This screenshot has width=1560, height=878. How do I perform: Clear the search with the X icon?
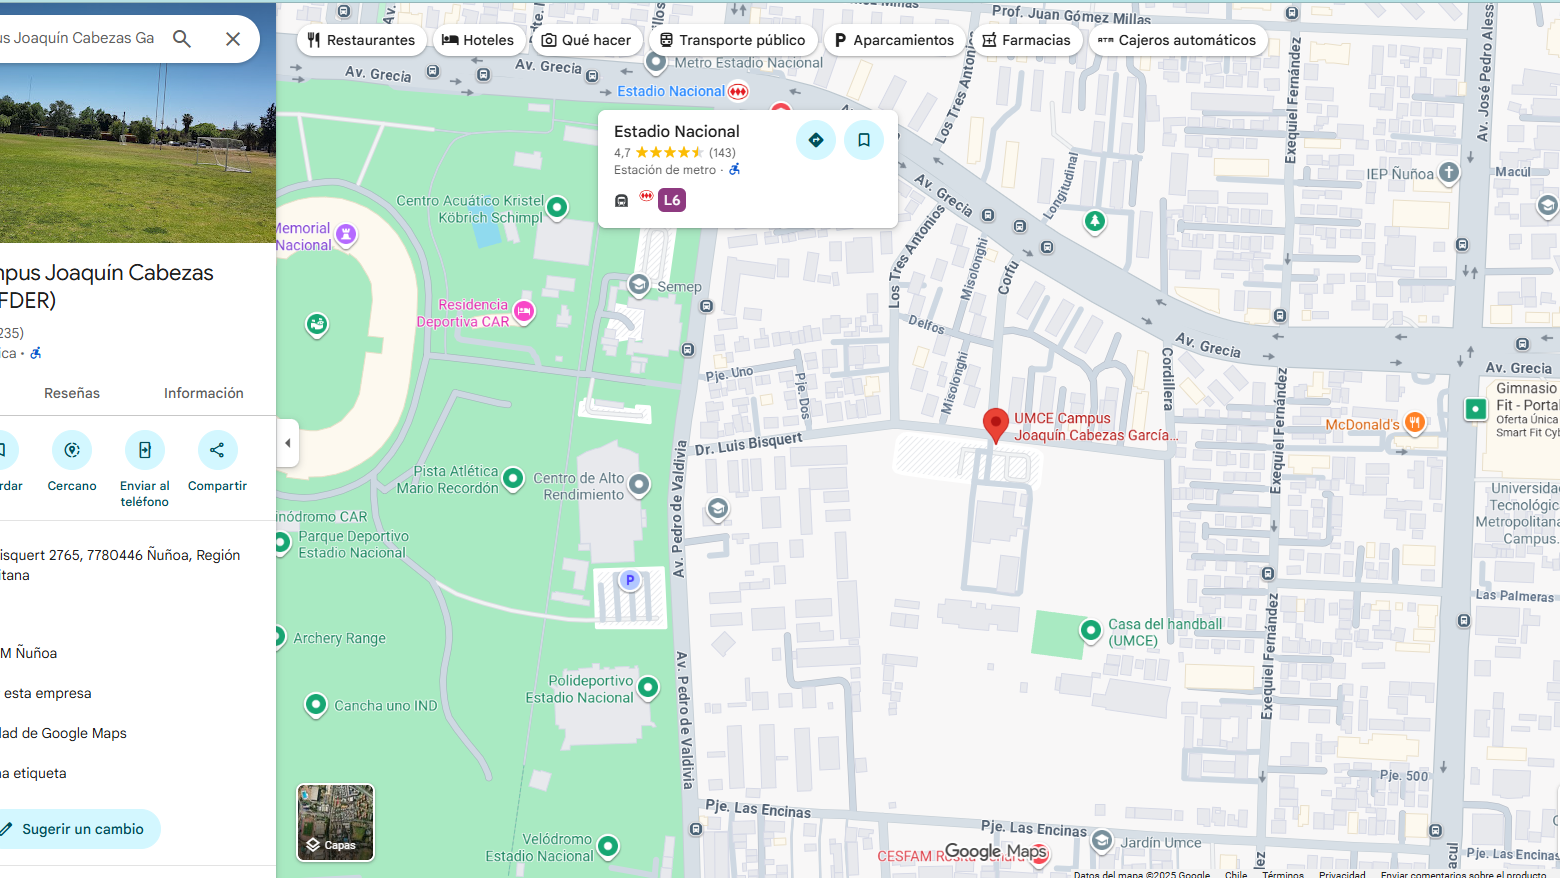tap(233, 39)
